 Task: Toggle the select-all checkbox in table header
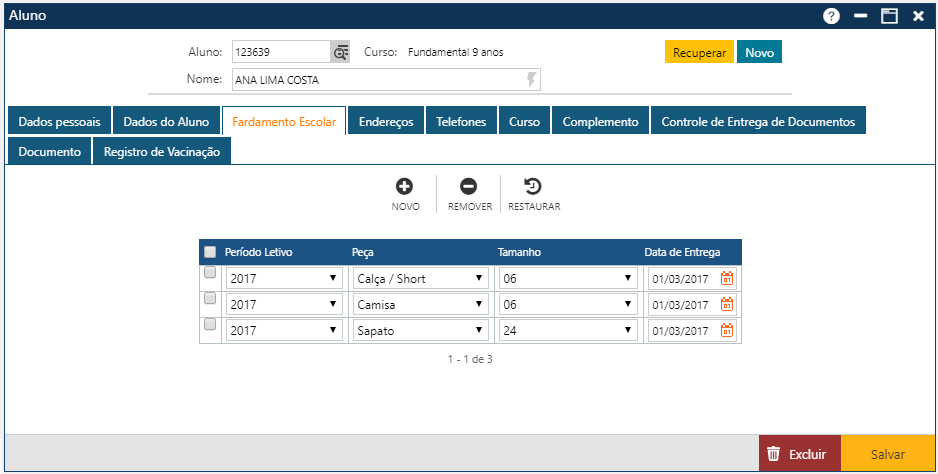click(x=210, y=252)
